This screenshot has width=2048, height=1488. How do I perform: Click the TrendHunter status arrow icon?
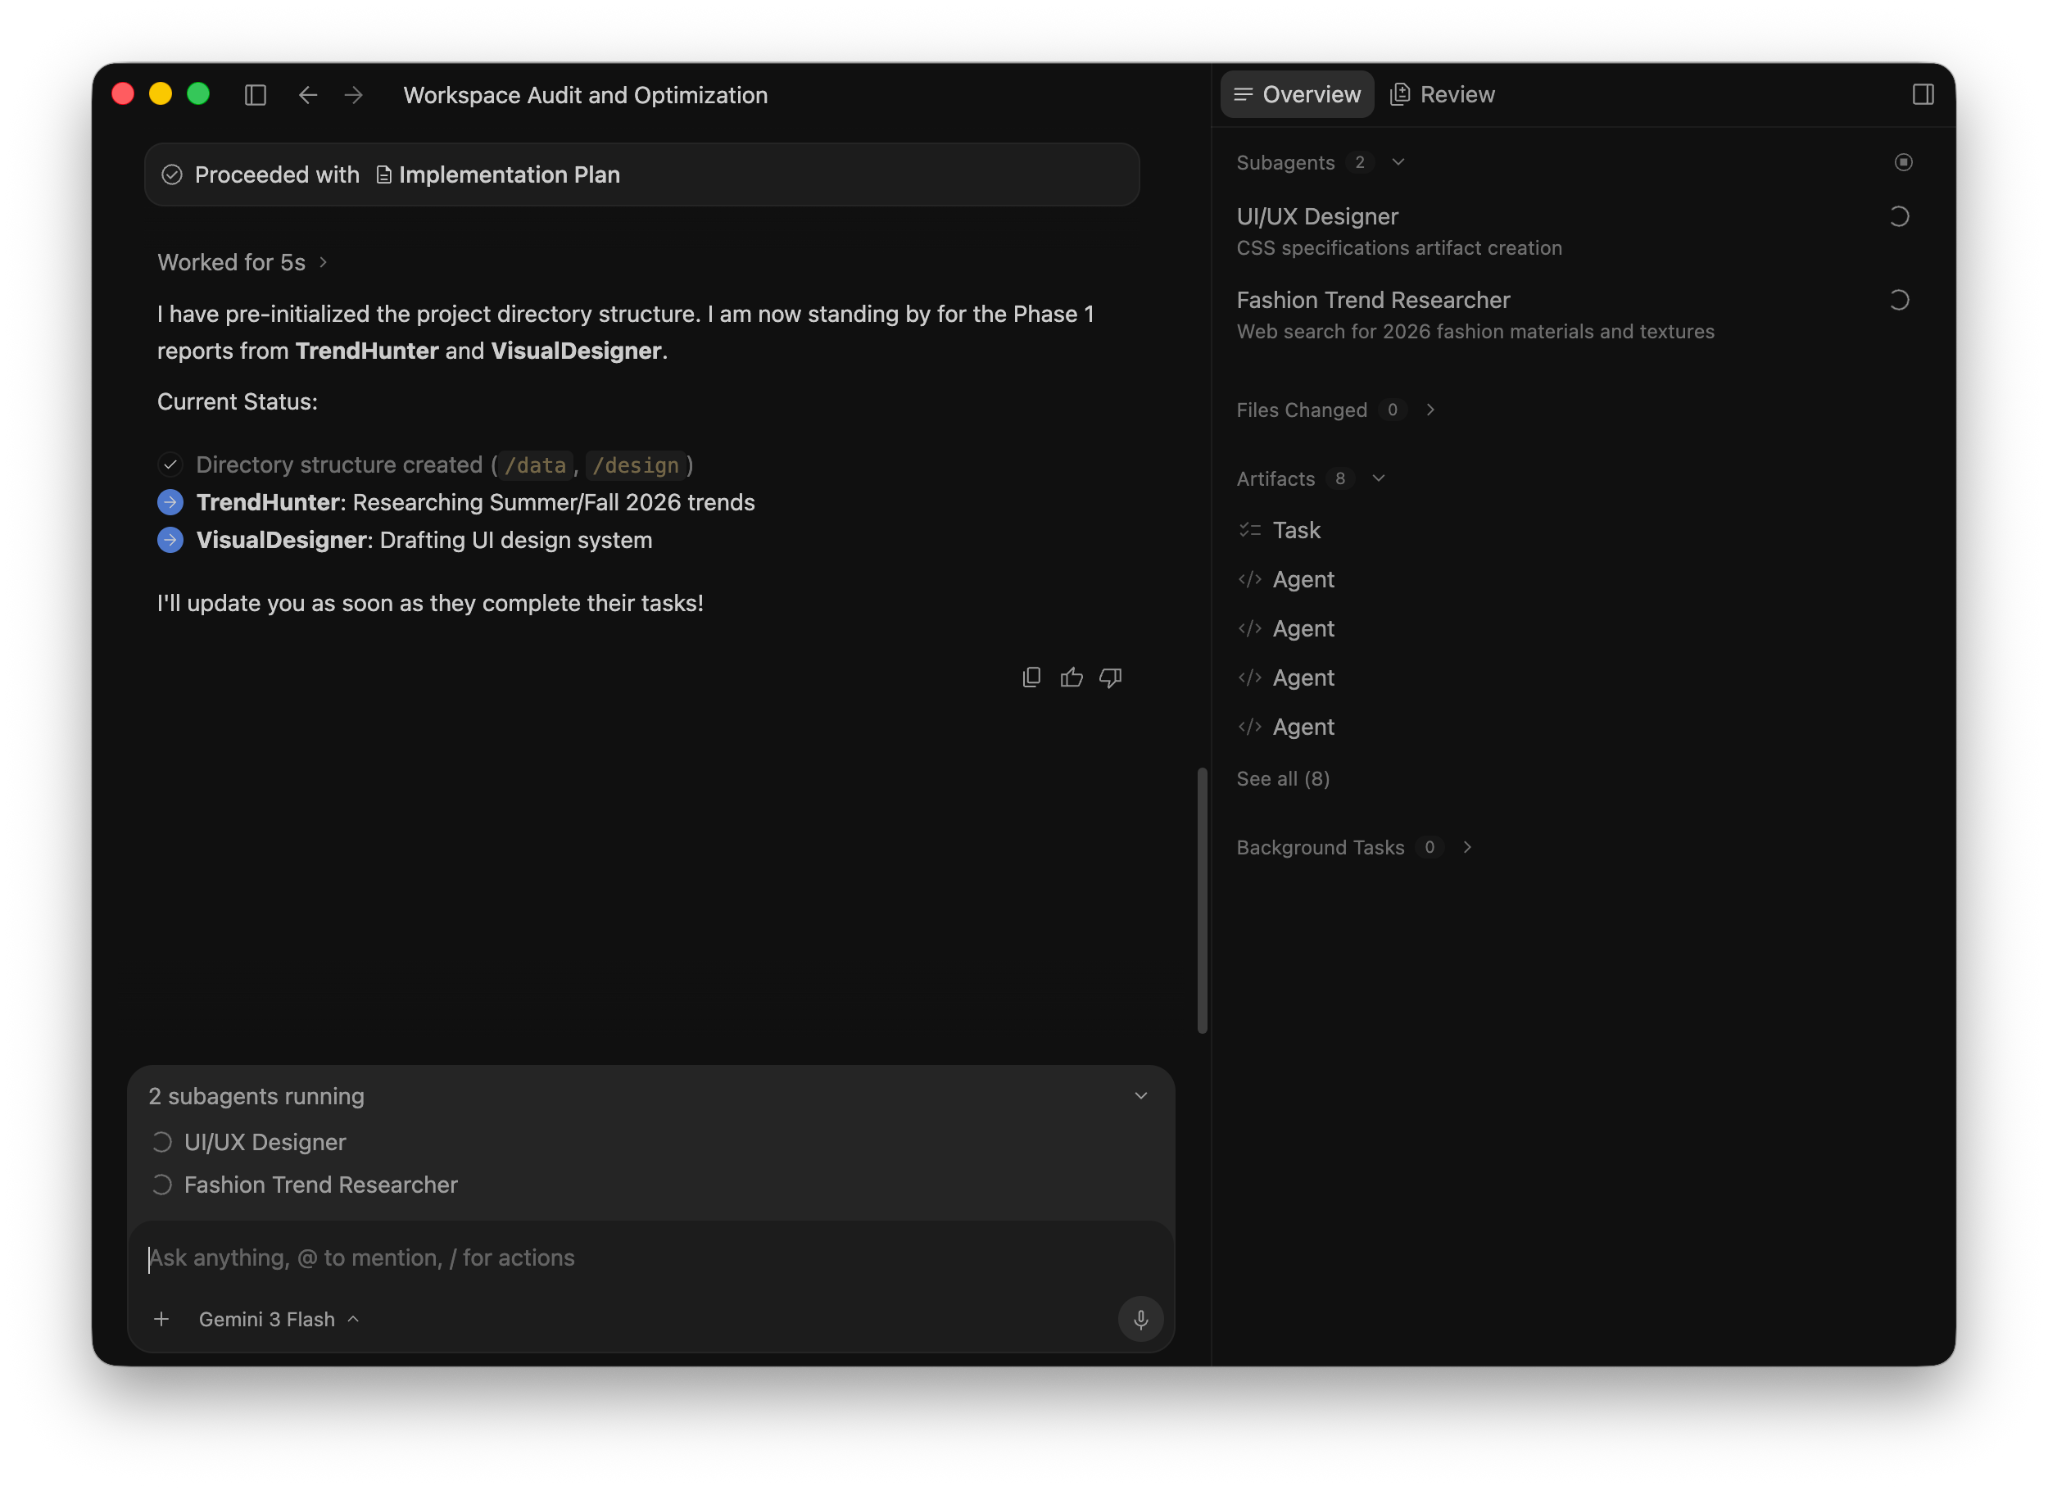tap(171, 502)
